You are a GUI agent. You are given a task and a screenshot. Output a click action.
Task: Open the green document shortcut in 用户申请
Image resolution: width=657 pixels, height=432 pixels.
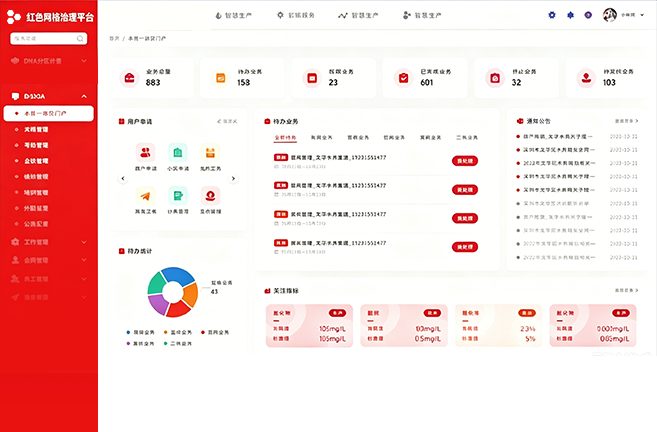click(178, 196)
